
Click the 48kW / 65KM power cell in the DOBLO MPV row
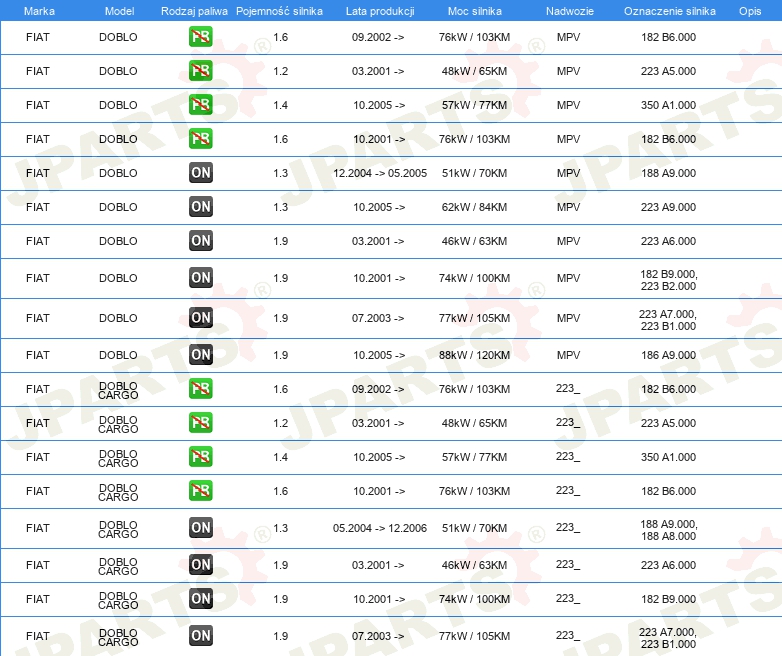[474, 71]
